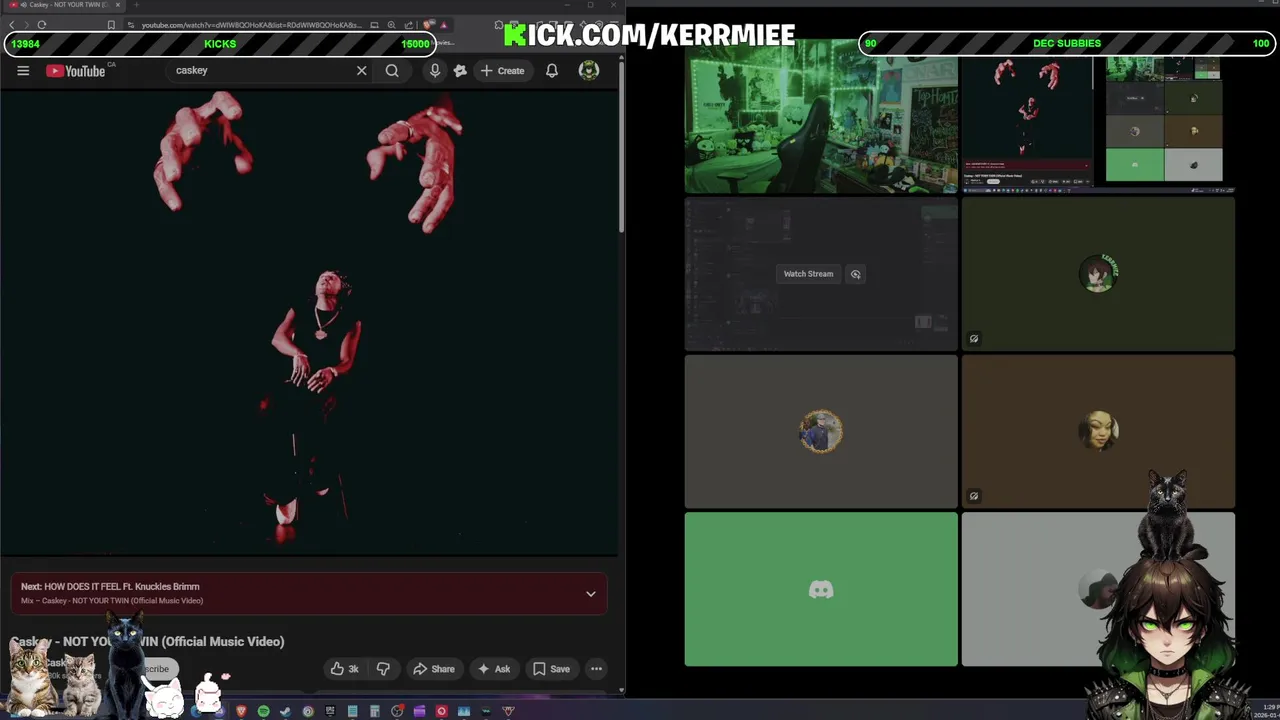Open the red circular recorder taskbar icon

(441, 711)
